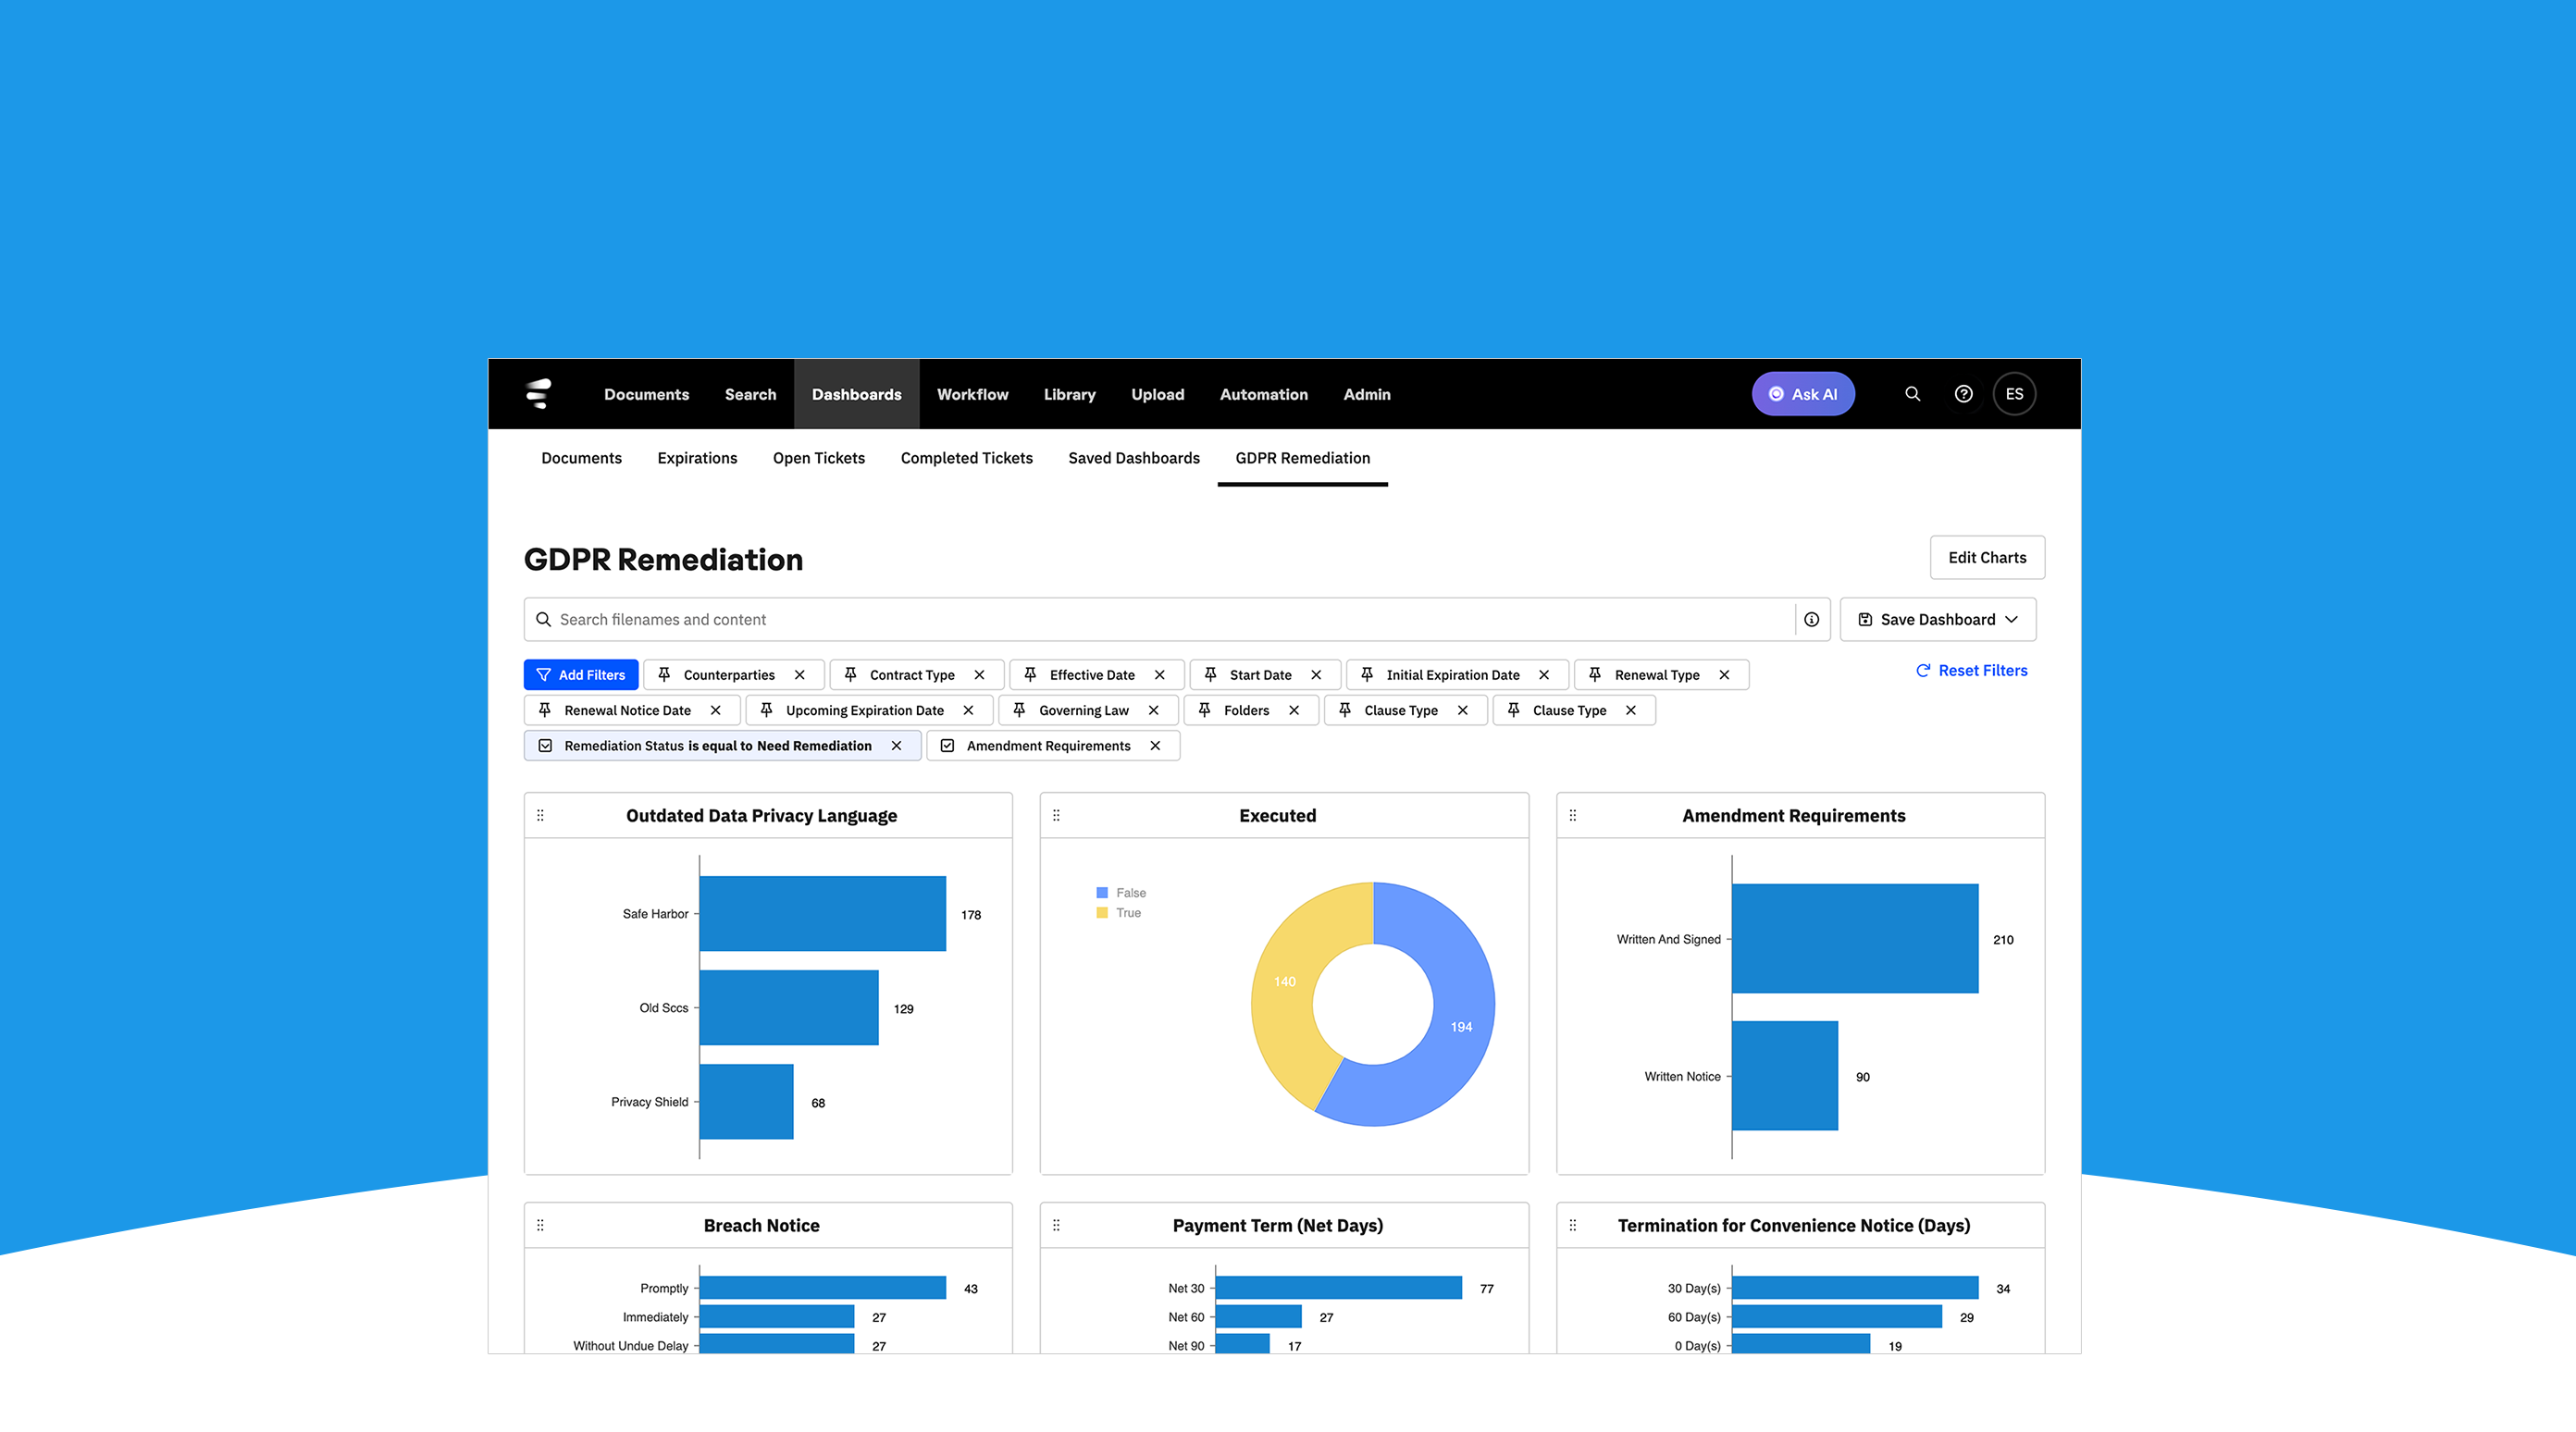Click drag handle of Executed chart
The image size is (2576, 1432).
(1056, 816)
